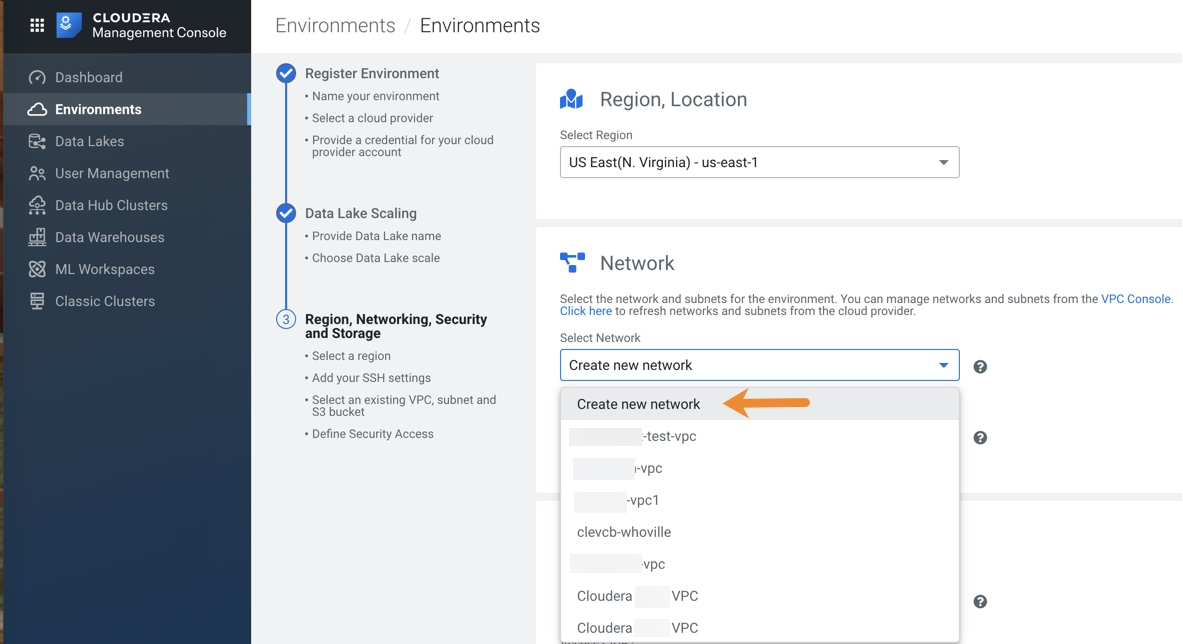Open Dashboard in the sidebar
The image size is (1183, 644).
(127, 78)
